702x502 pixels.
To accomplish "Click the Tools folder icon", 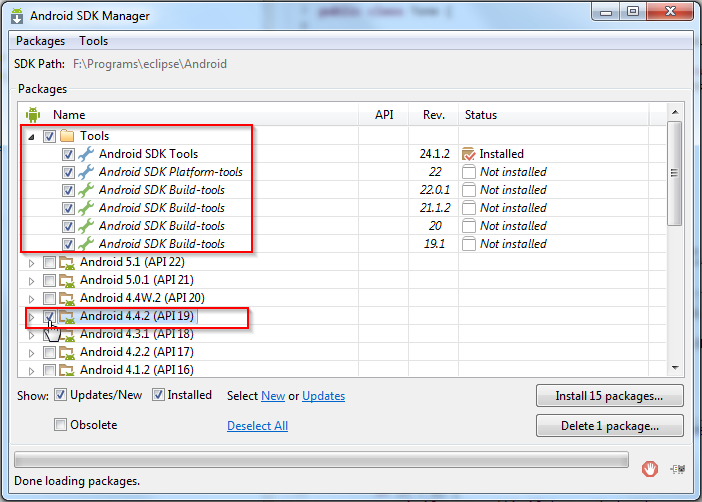I will click(67, 136).
